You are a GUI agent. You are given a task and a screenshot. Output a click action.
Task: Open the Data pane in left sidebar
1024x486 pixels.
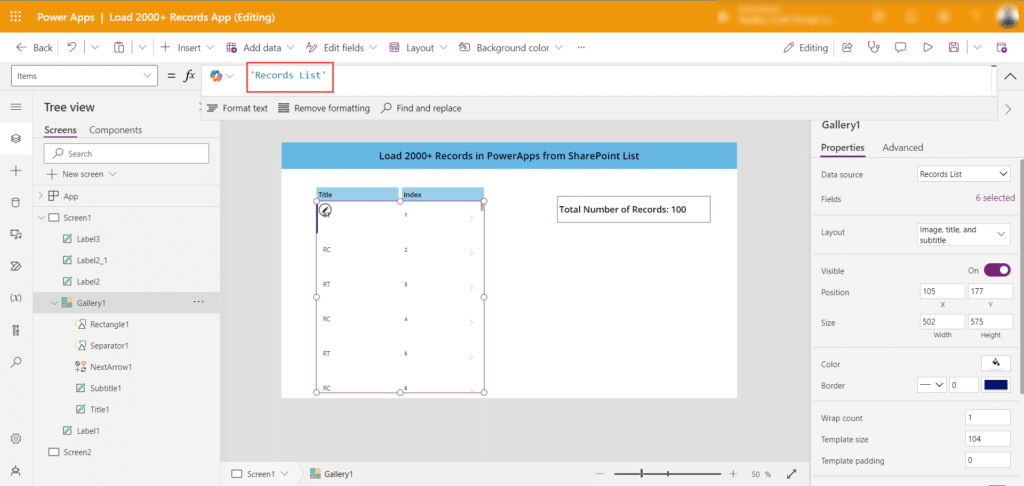pyautogui.click(x=15, y=202)
